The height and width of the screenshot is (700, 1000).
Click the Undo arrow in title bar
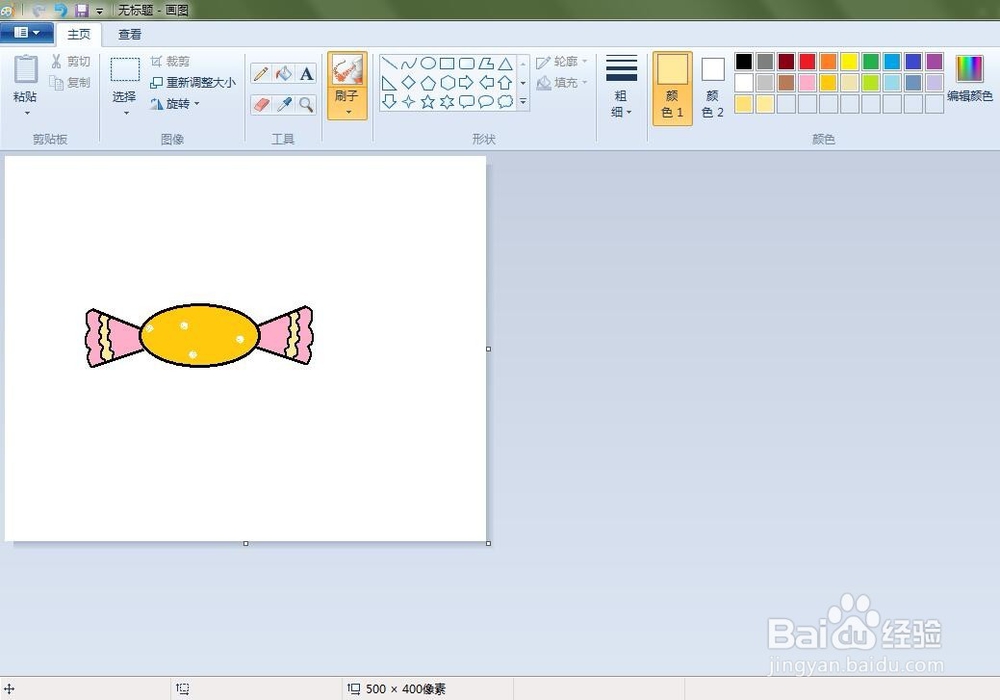pyautogui.click(x=60, y=10)
